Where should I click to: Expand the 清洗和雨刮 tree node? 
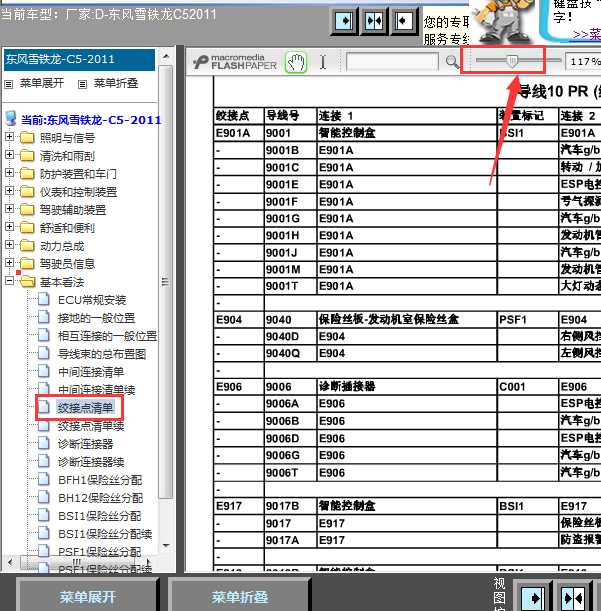pos(10,154)
